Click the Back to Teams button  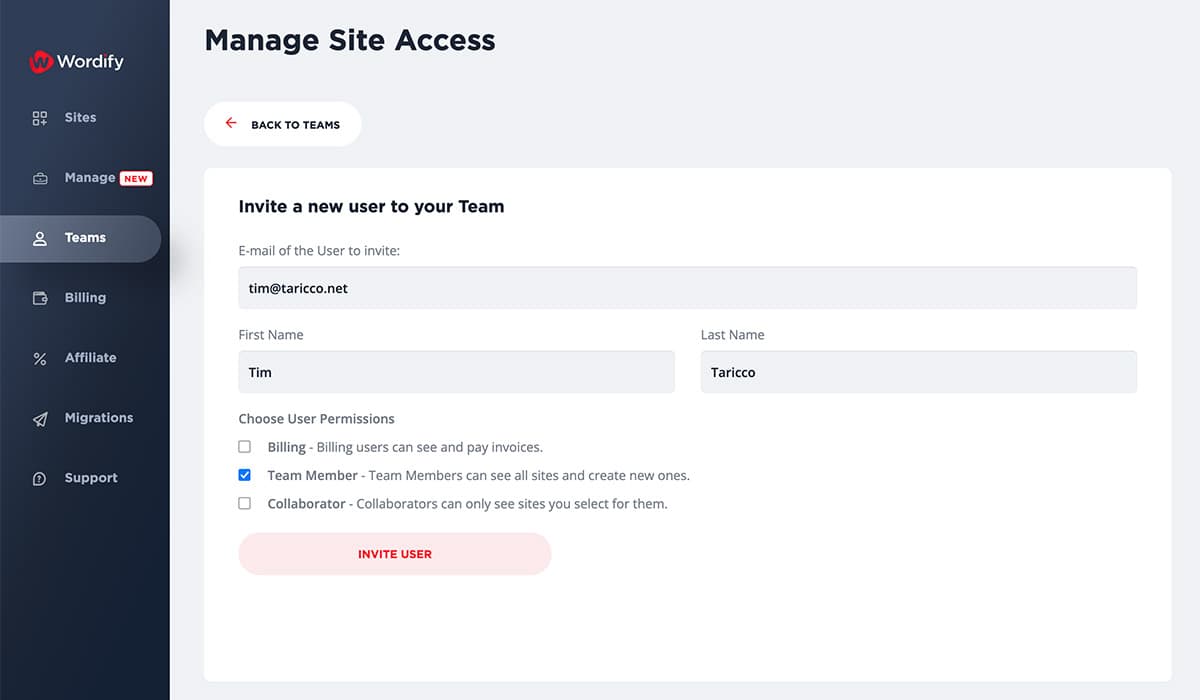coord(283,124)
